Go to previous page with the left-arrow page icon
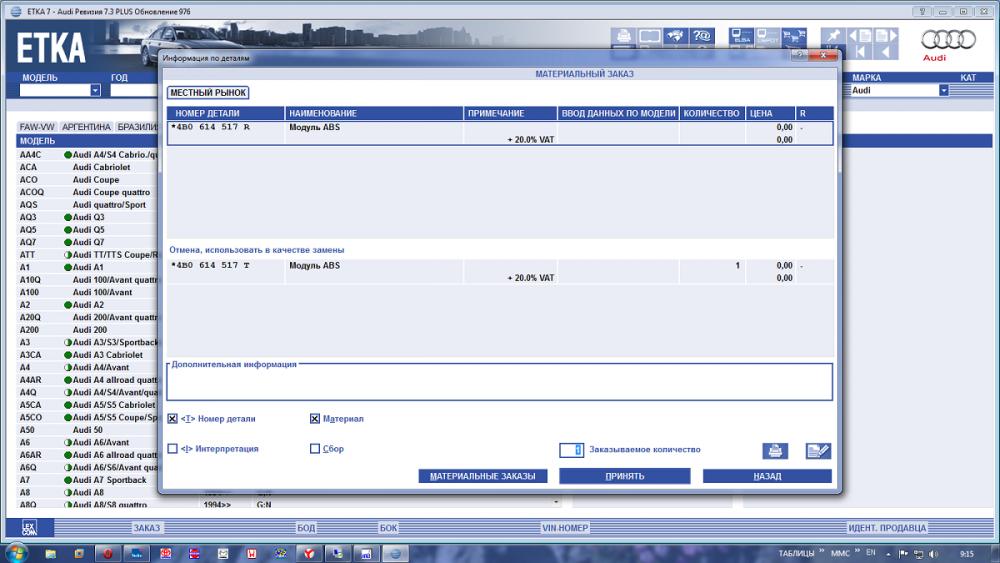Viewport: 1000px width, 563px height. 860,36
